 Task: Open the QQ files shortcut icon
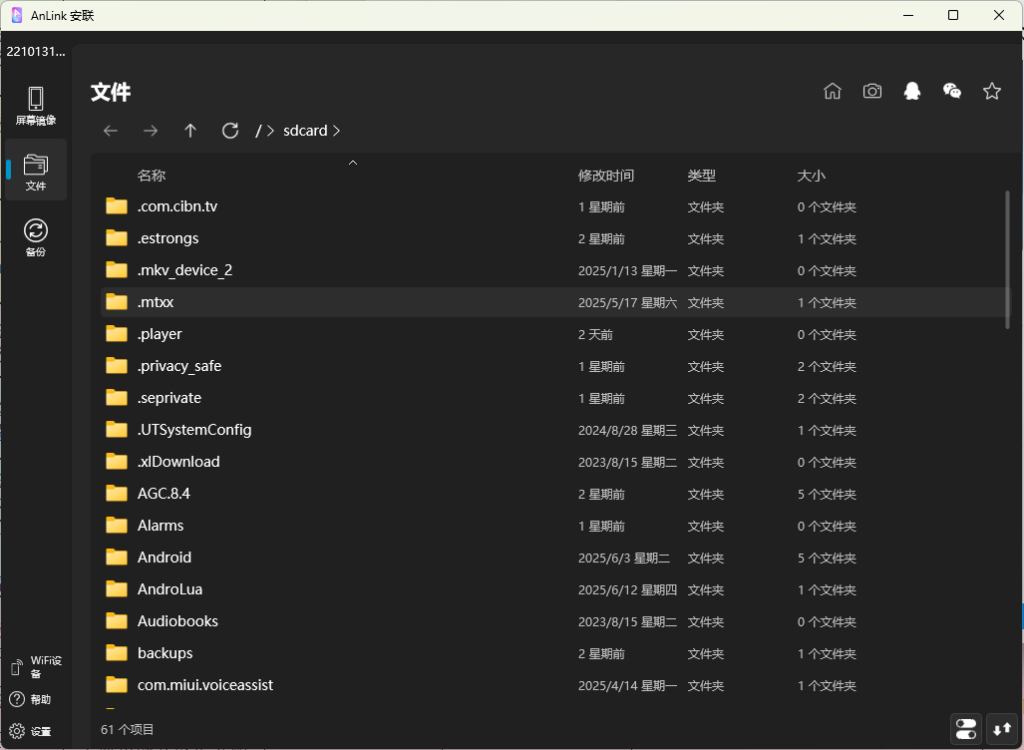click(912, 91)
